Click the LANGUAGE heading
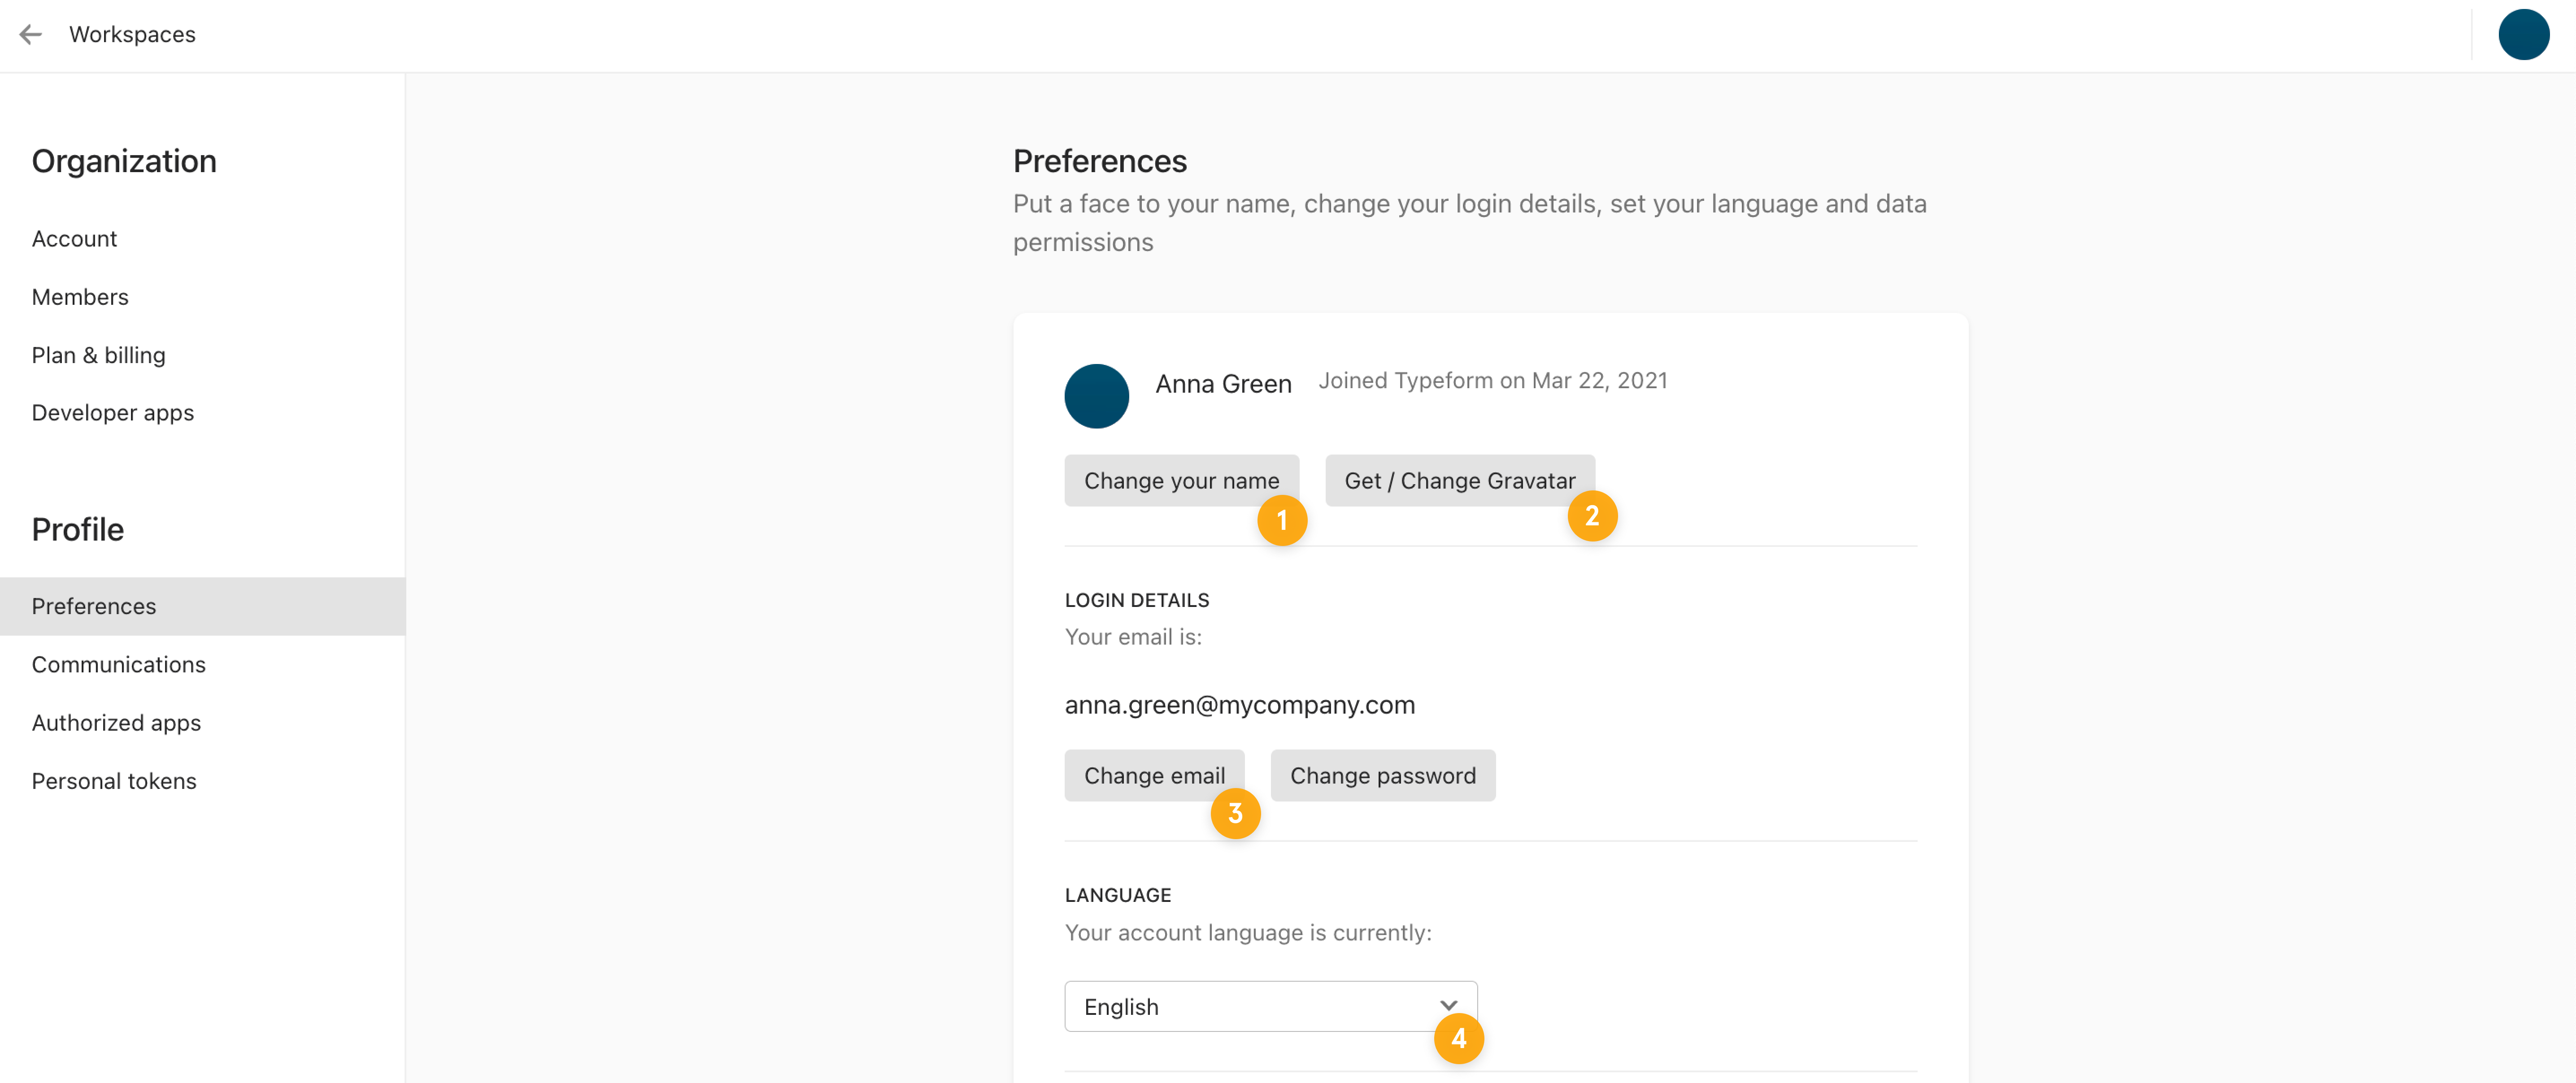Viewport: 2576px width, 1083px height. [1117, 895]
